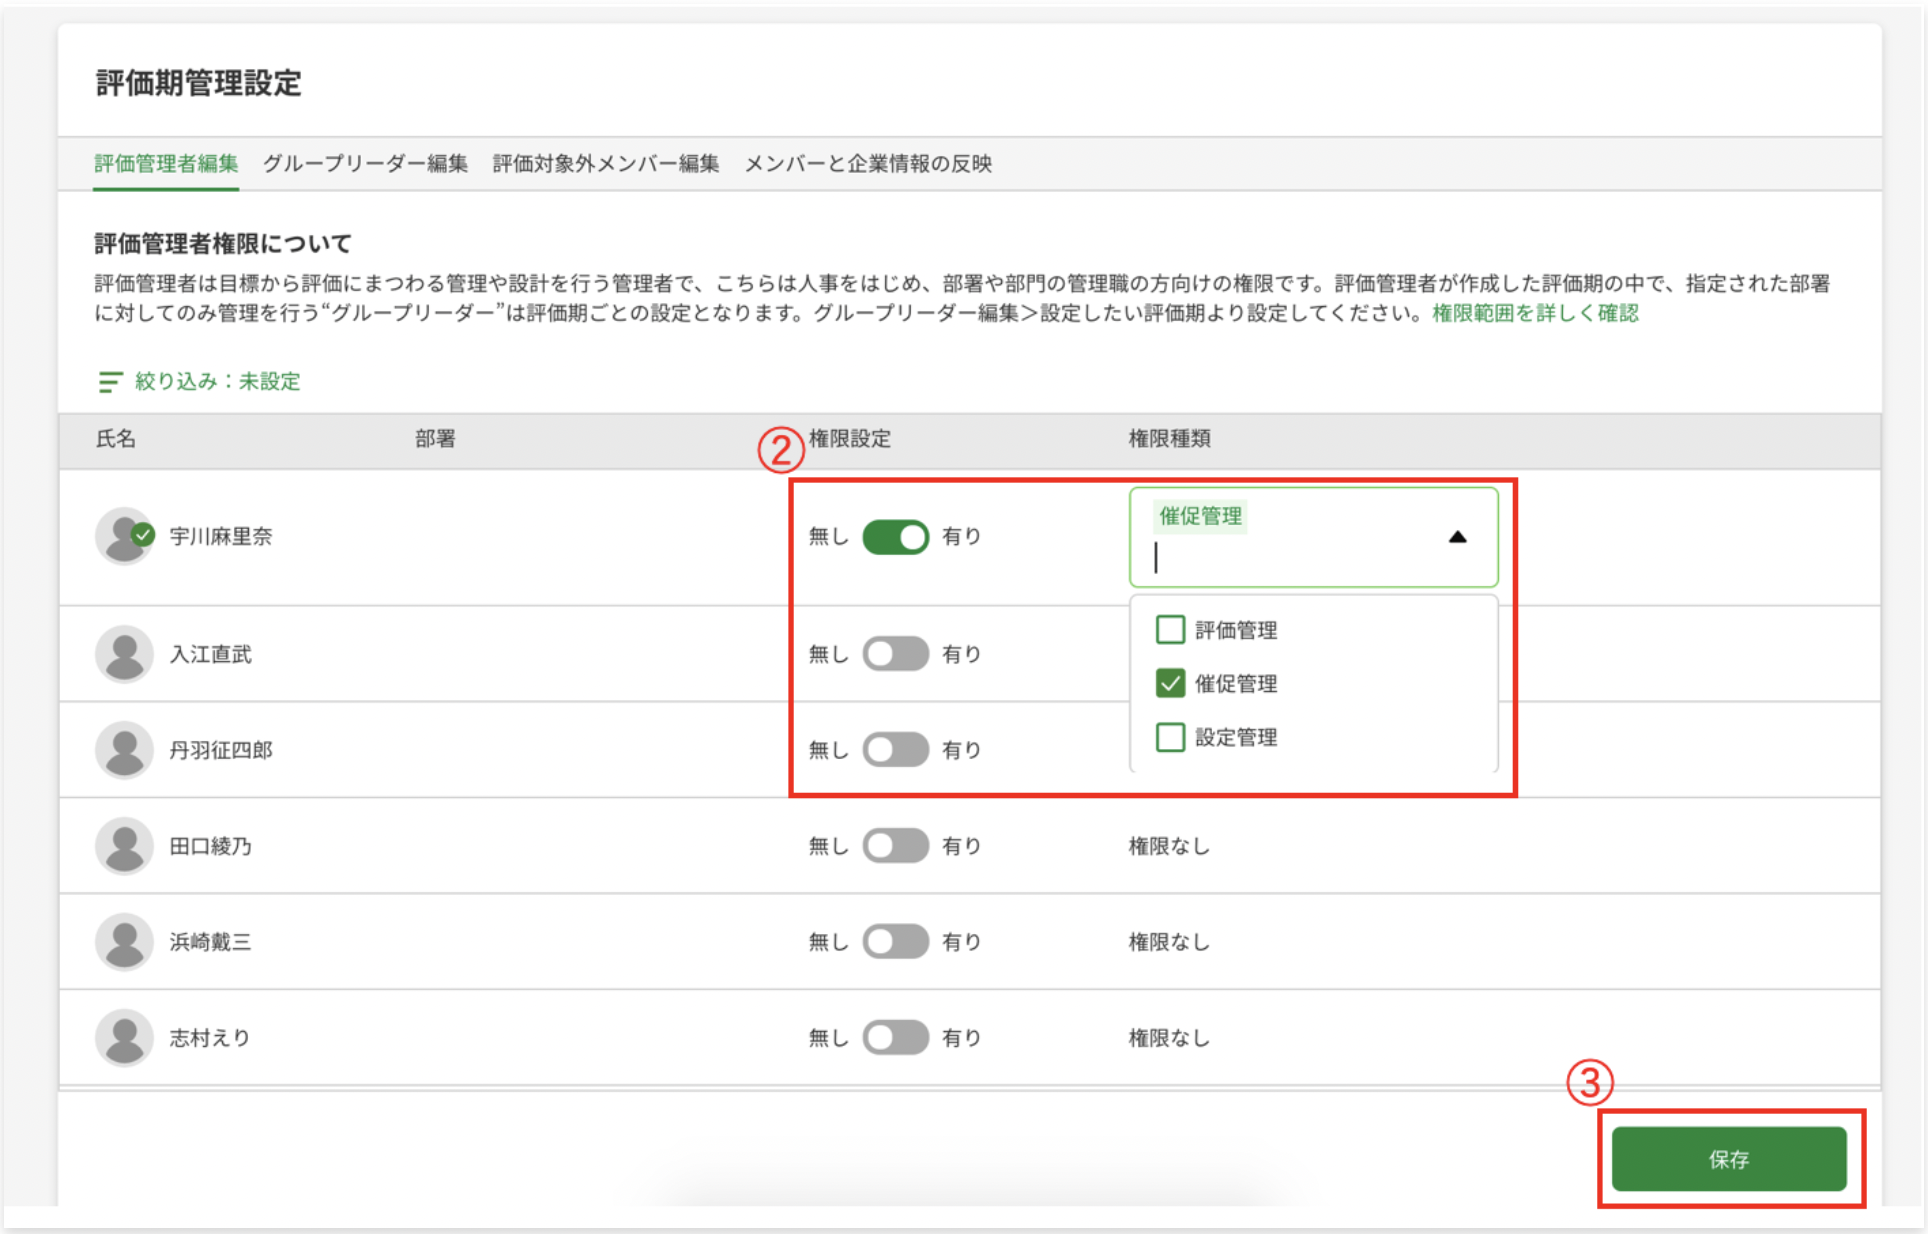Click 浜崎戴三's avatar icon
The height and width of the screenshot is (1234, 1928).
point(124,942)
